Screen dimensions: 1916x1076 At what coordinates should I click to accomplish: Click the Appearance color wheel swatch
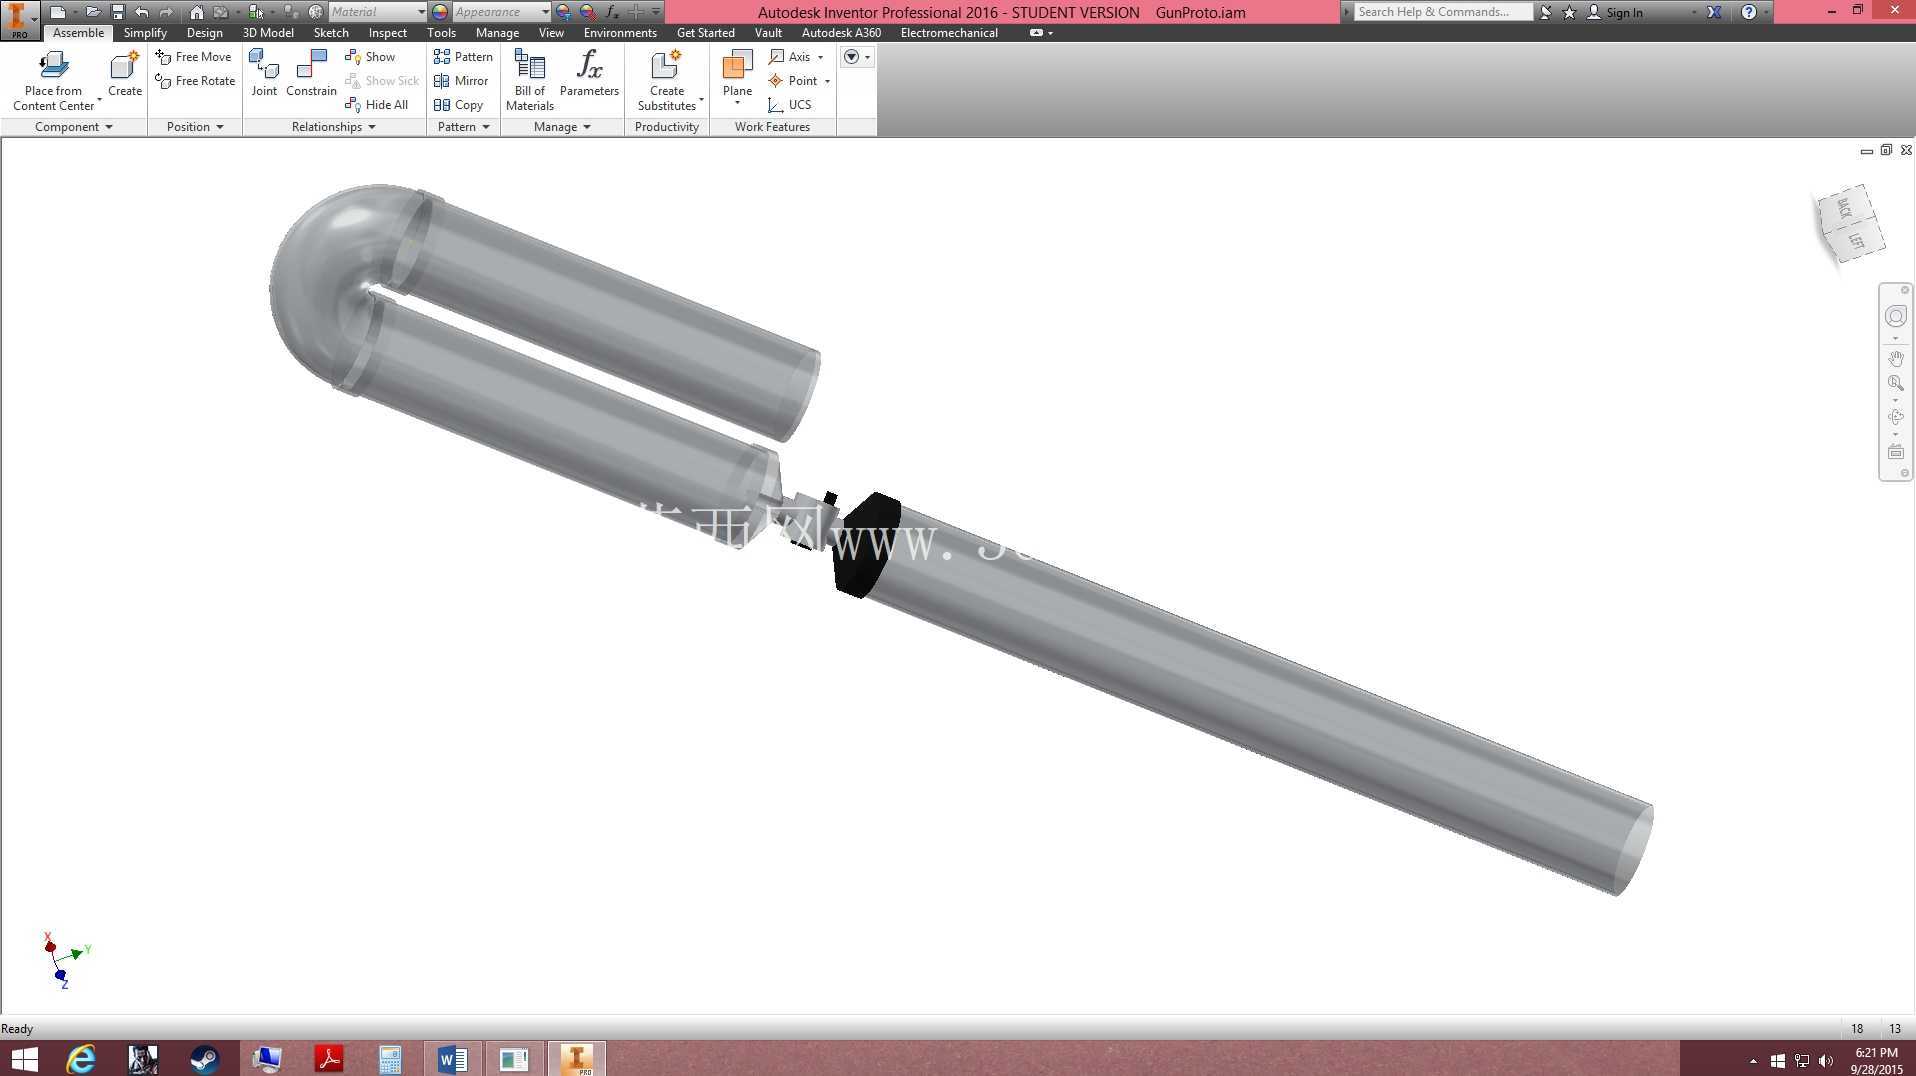(440, 12)
